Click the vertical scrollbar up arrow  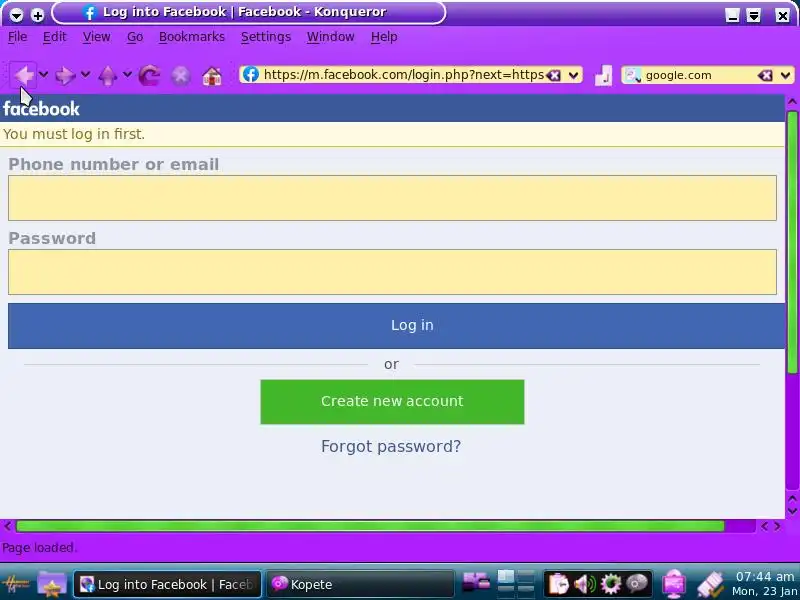point(792,102)
